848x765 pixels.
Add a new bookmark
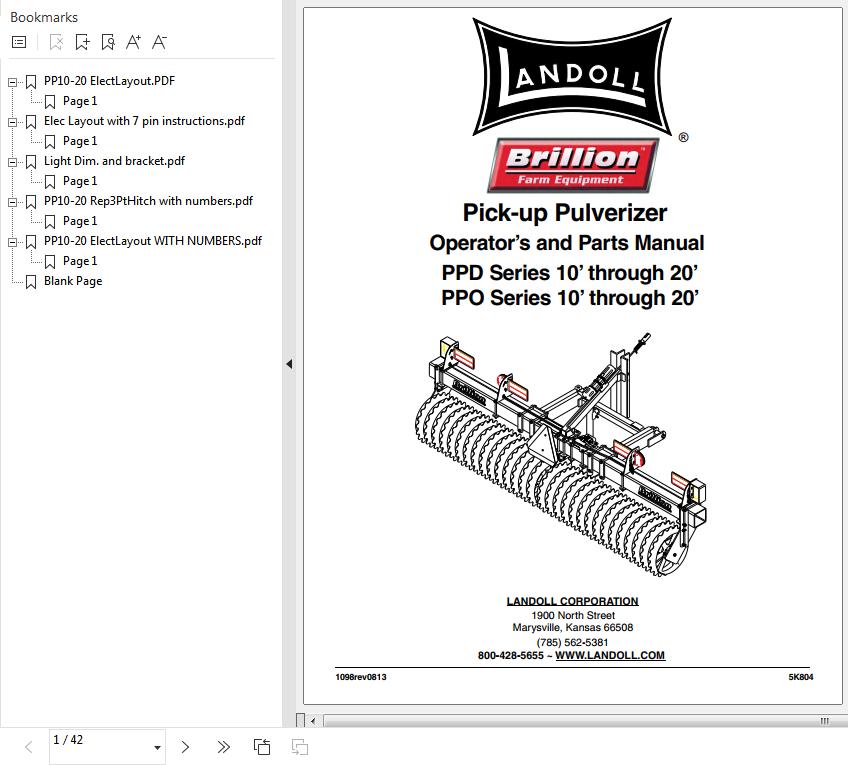(x=82, y=42)
